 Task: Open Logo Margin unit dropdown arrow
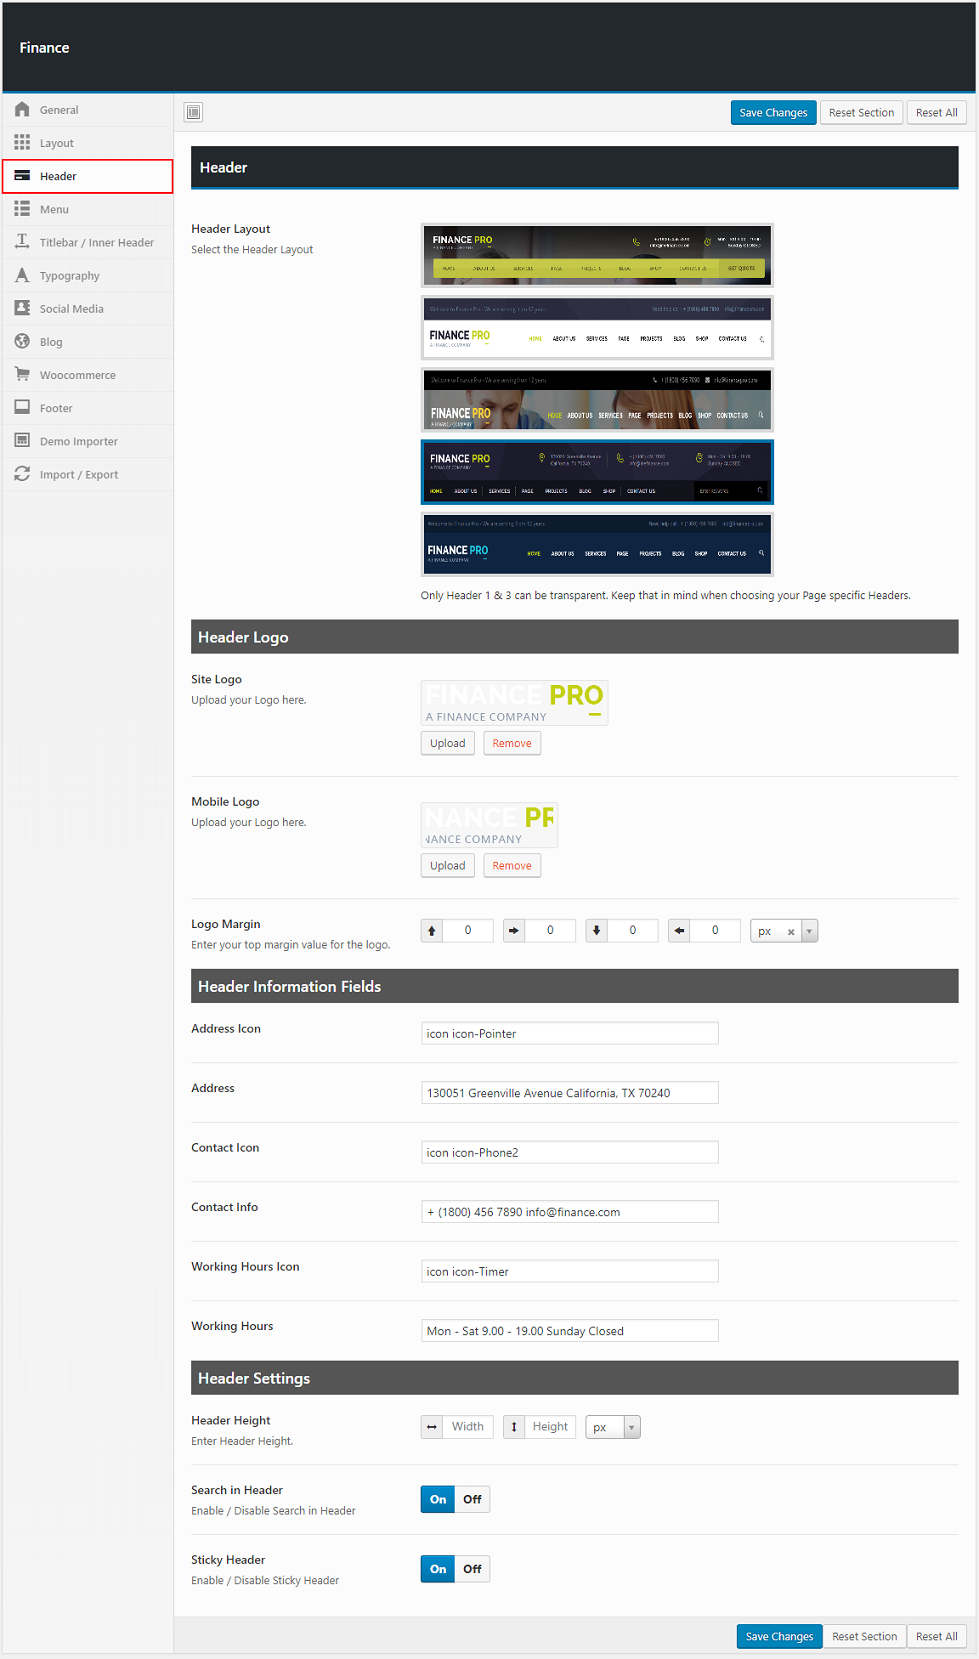coord(809,931)
